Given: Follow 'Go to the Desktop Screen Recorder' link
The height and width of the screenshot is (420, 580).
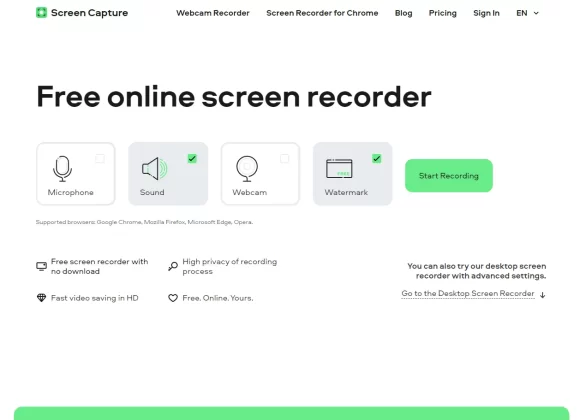Looking at the screenshot, I should tap(468, 293).
